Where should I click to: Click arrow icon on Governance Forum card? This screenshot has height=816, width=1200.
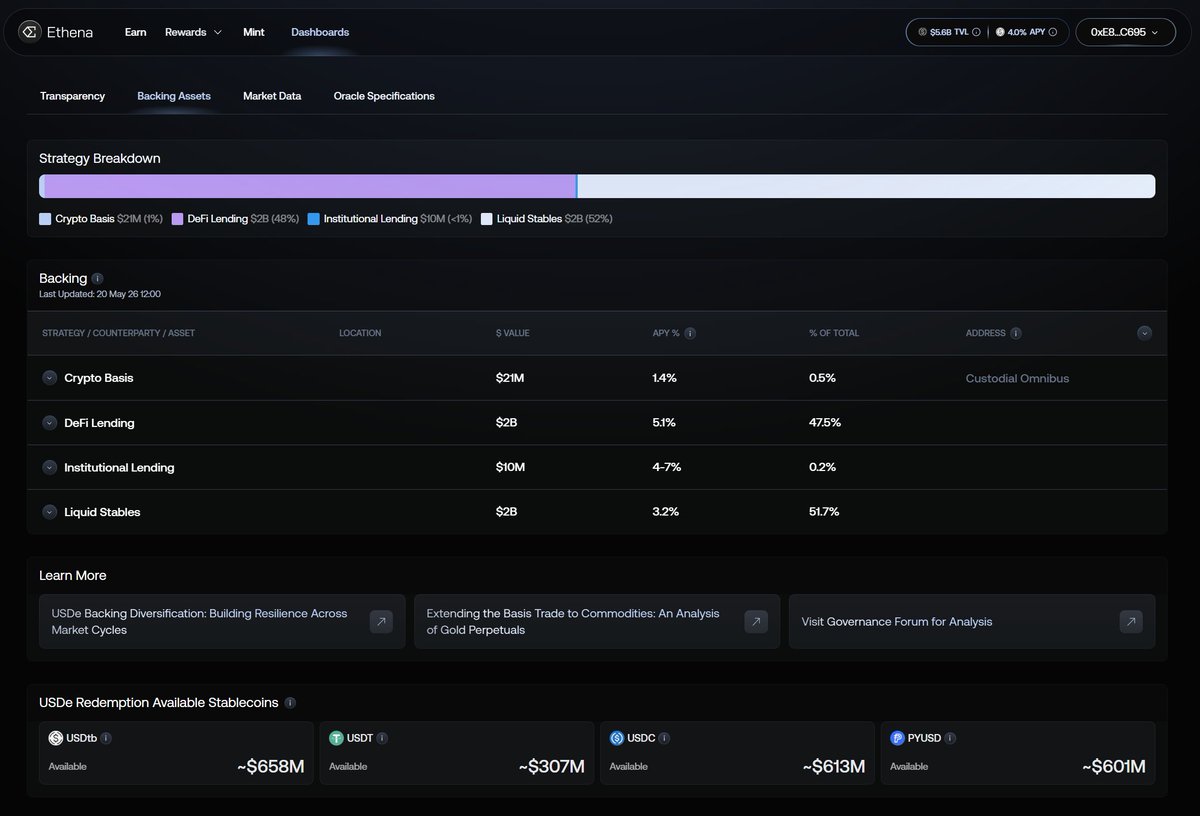[x=1131, y=622]
